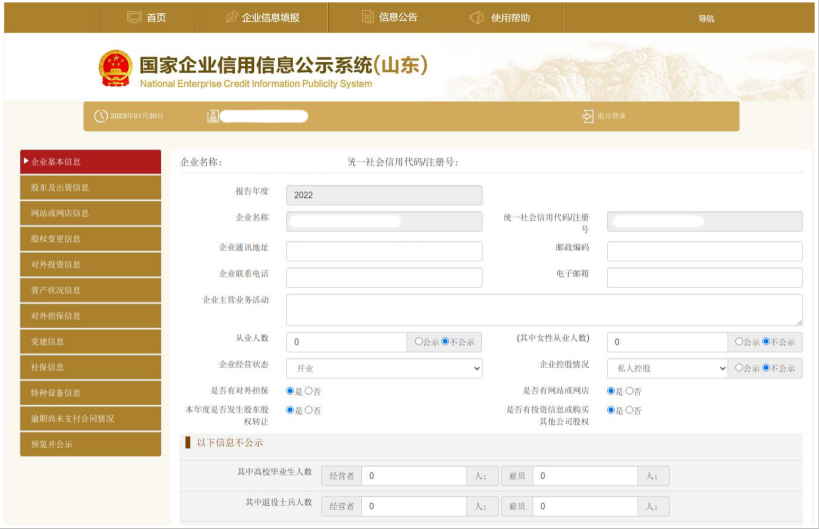The height and width of the screenshot is (529, 820).
Task: Select 否 for 是否有网站或网店
Action: pyautogui.click(x=628, y=391)
